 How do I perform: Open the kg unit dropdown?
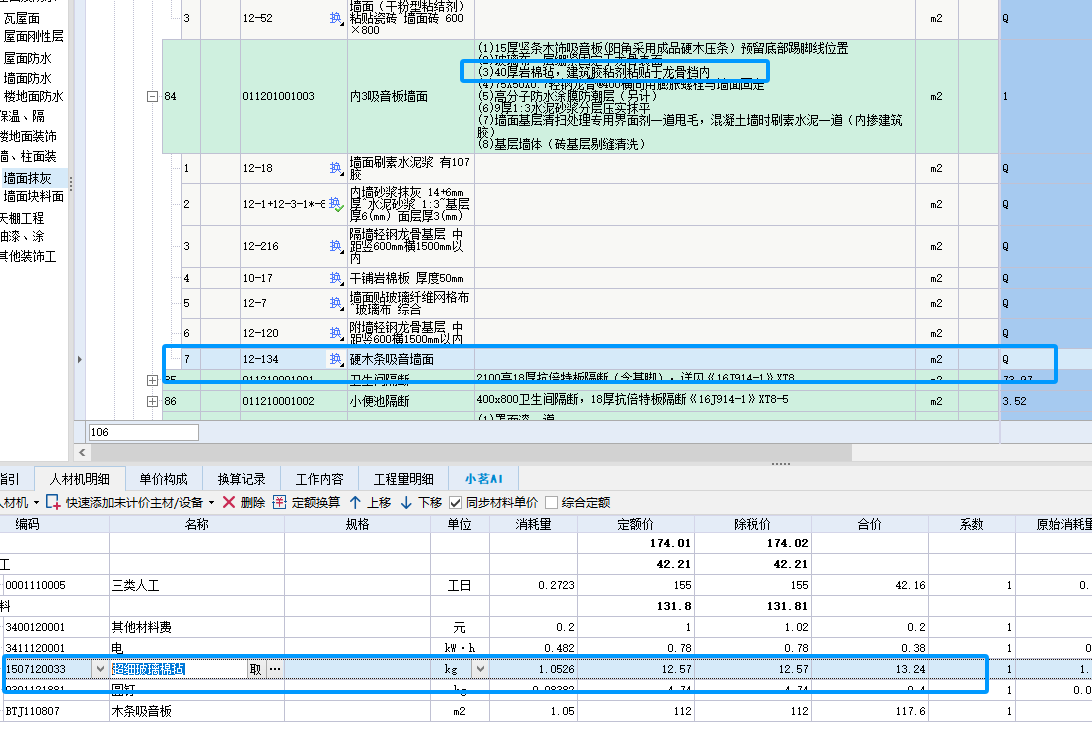tap(480, 669)
